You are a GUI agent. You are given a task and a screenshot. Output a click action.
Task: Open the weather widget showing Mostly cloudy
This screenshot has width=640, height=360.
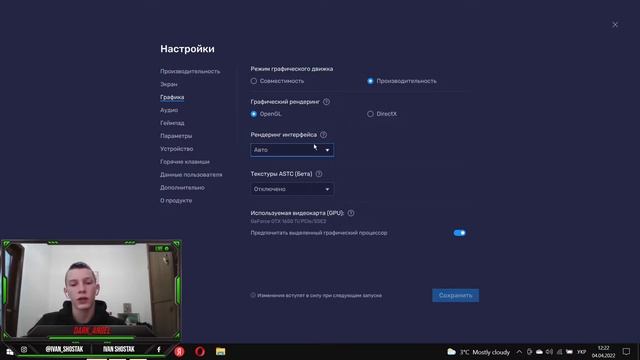tap(478, 352)
